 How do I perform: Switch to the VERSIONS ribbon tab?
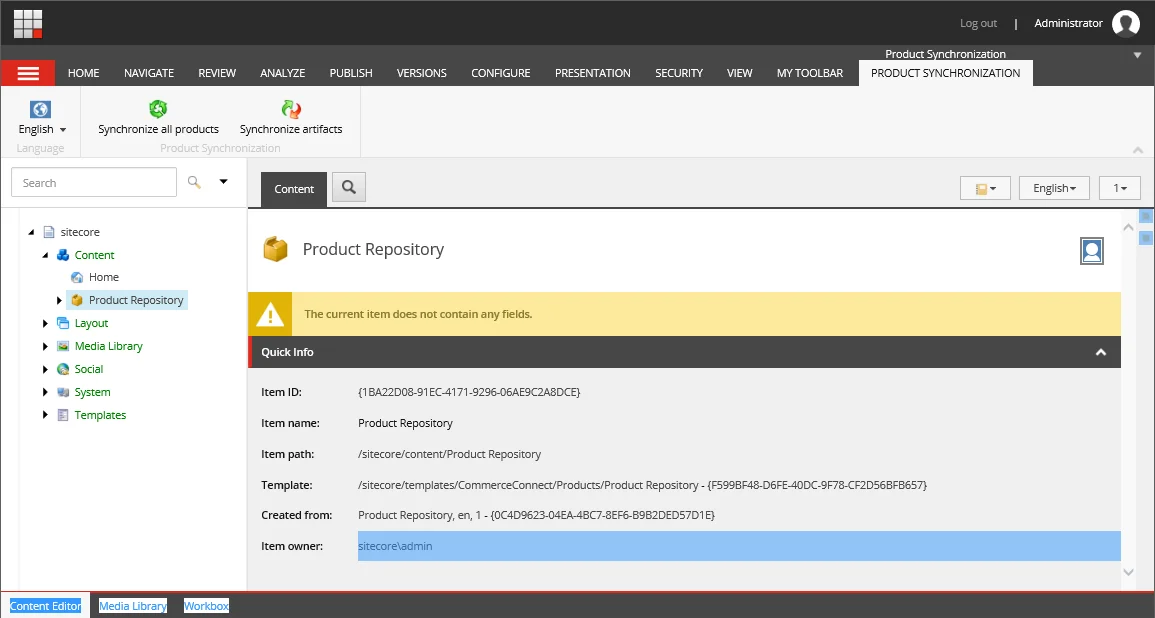pyautogui.click(x=421, y=73)
